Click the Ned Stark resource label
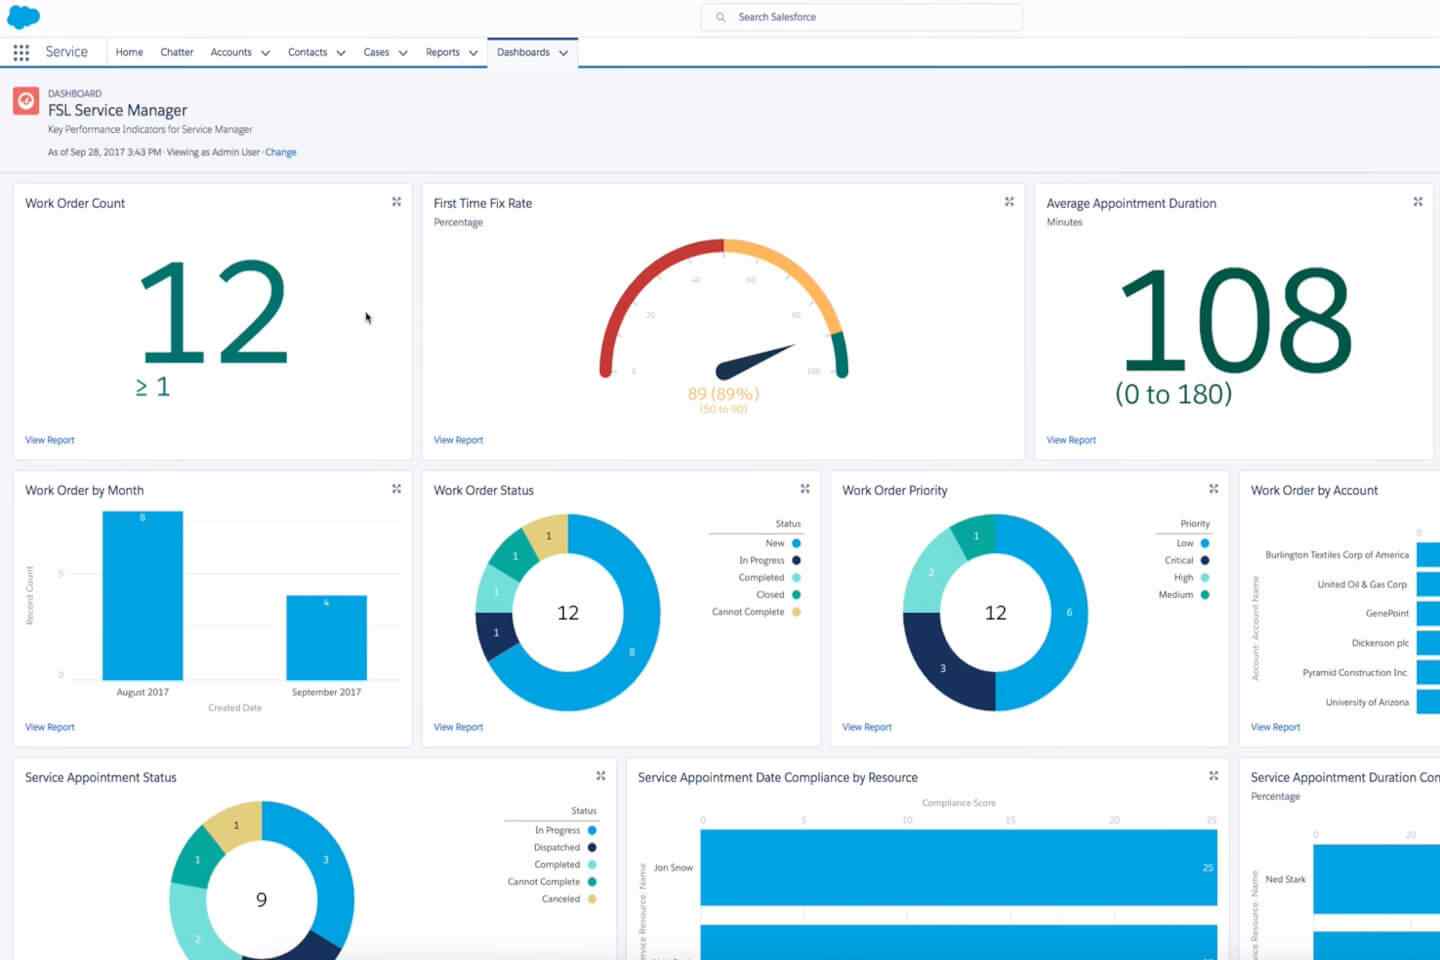Image resolution: width=1440 pixels, height=960 pixels. pyautogui.click(x=1285, y=879)
